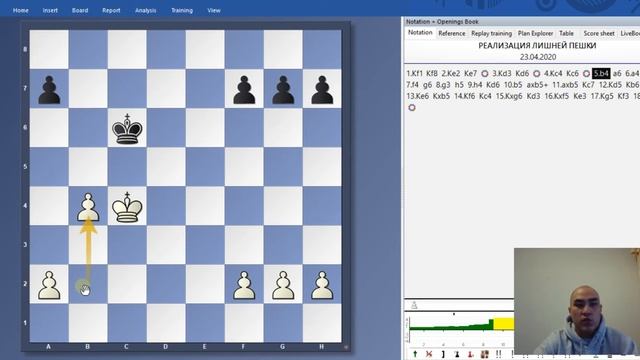Viewport: 640px width, 360px height.
Task: Jump to move 13.Ke6 in notation
Action: coord(418,96)
